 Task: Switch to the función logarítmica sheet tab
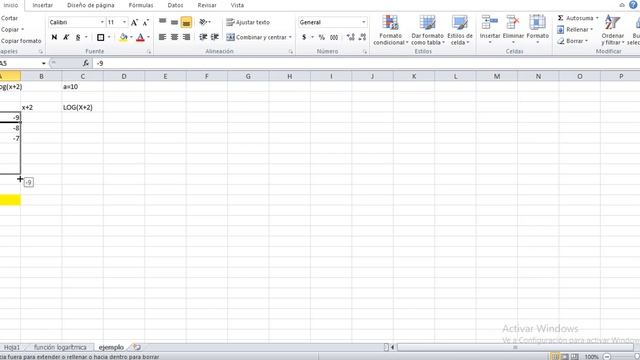(60, 347)
